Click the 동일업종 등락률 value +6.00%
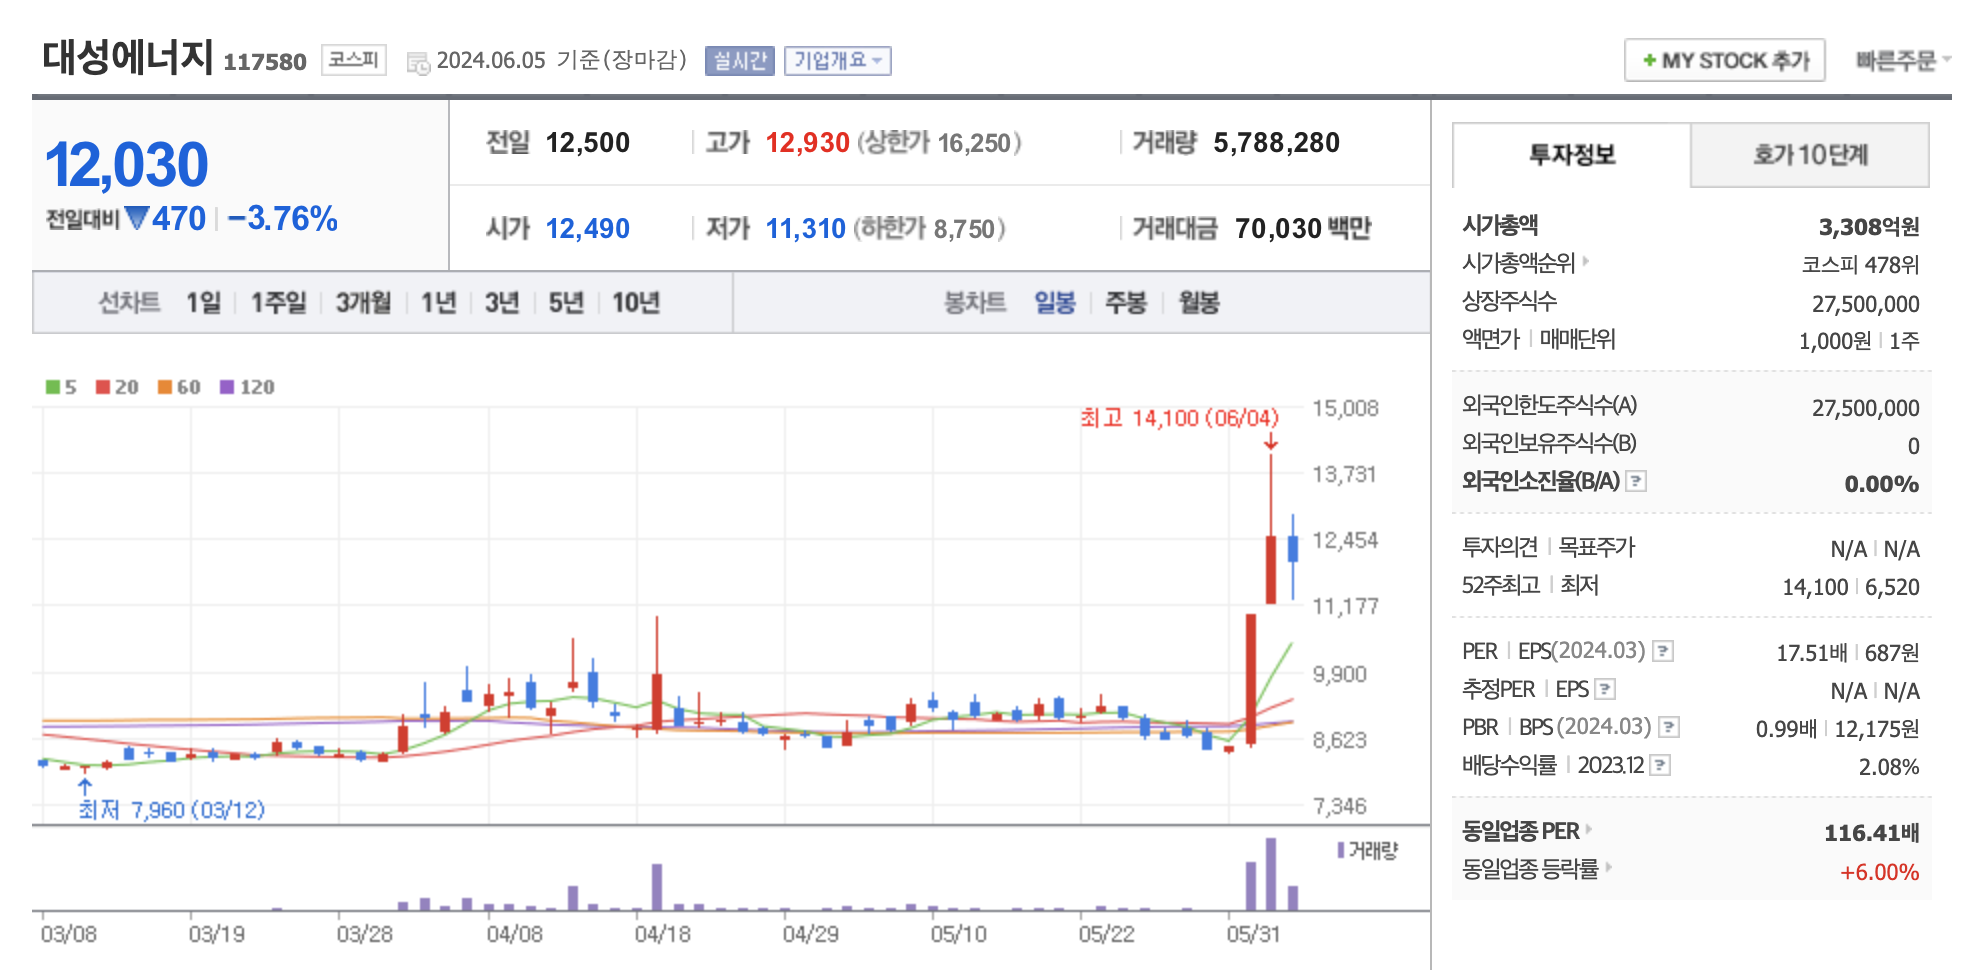 click(x=1880, y=872)
